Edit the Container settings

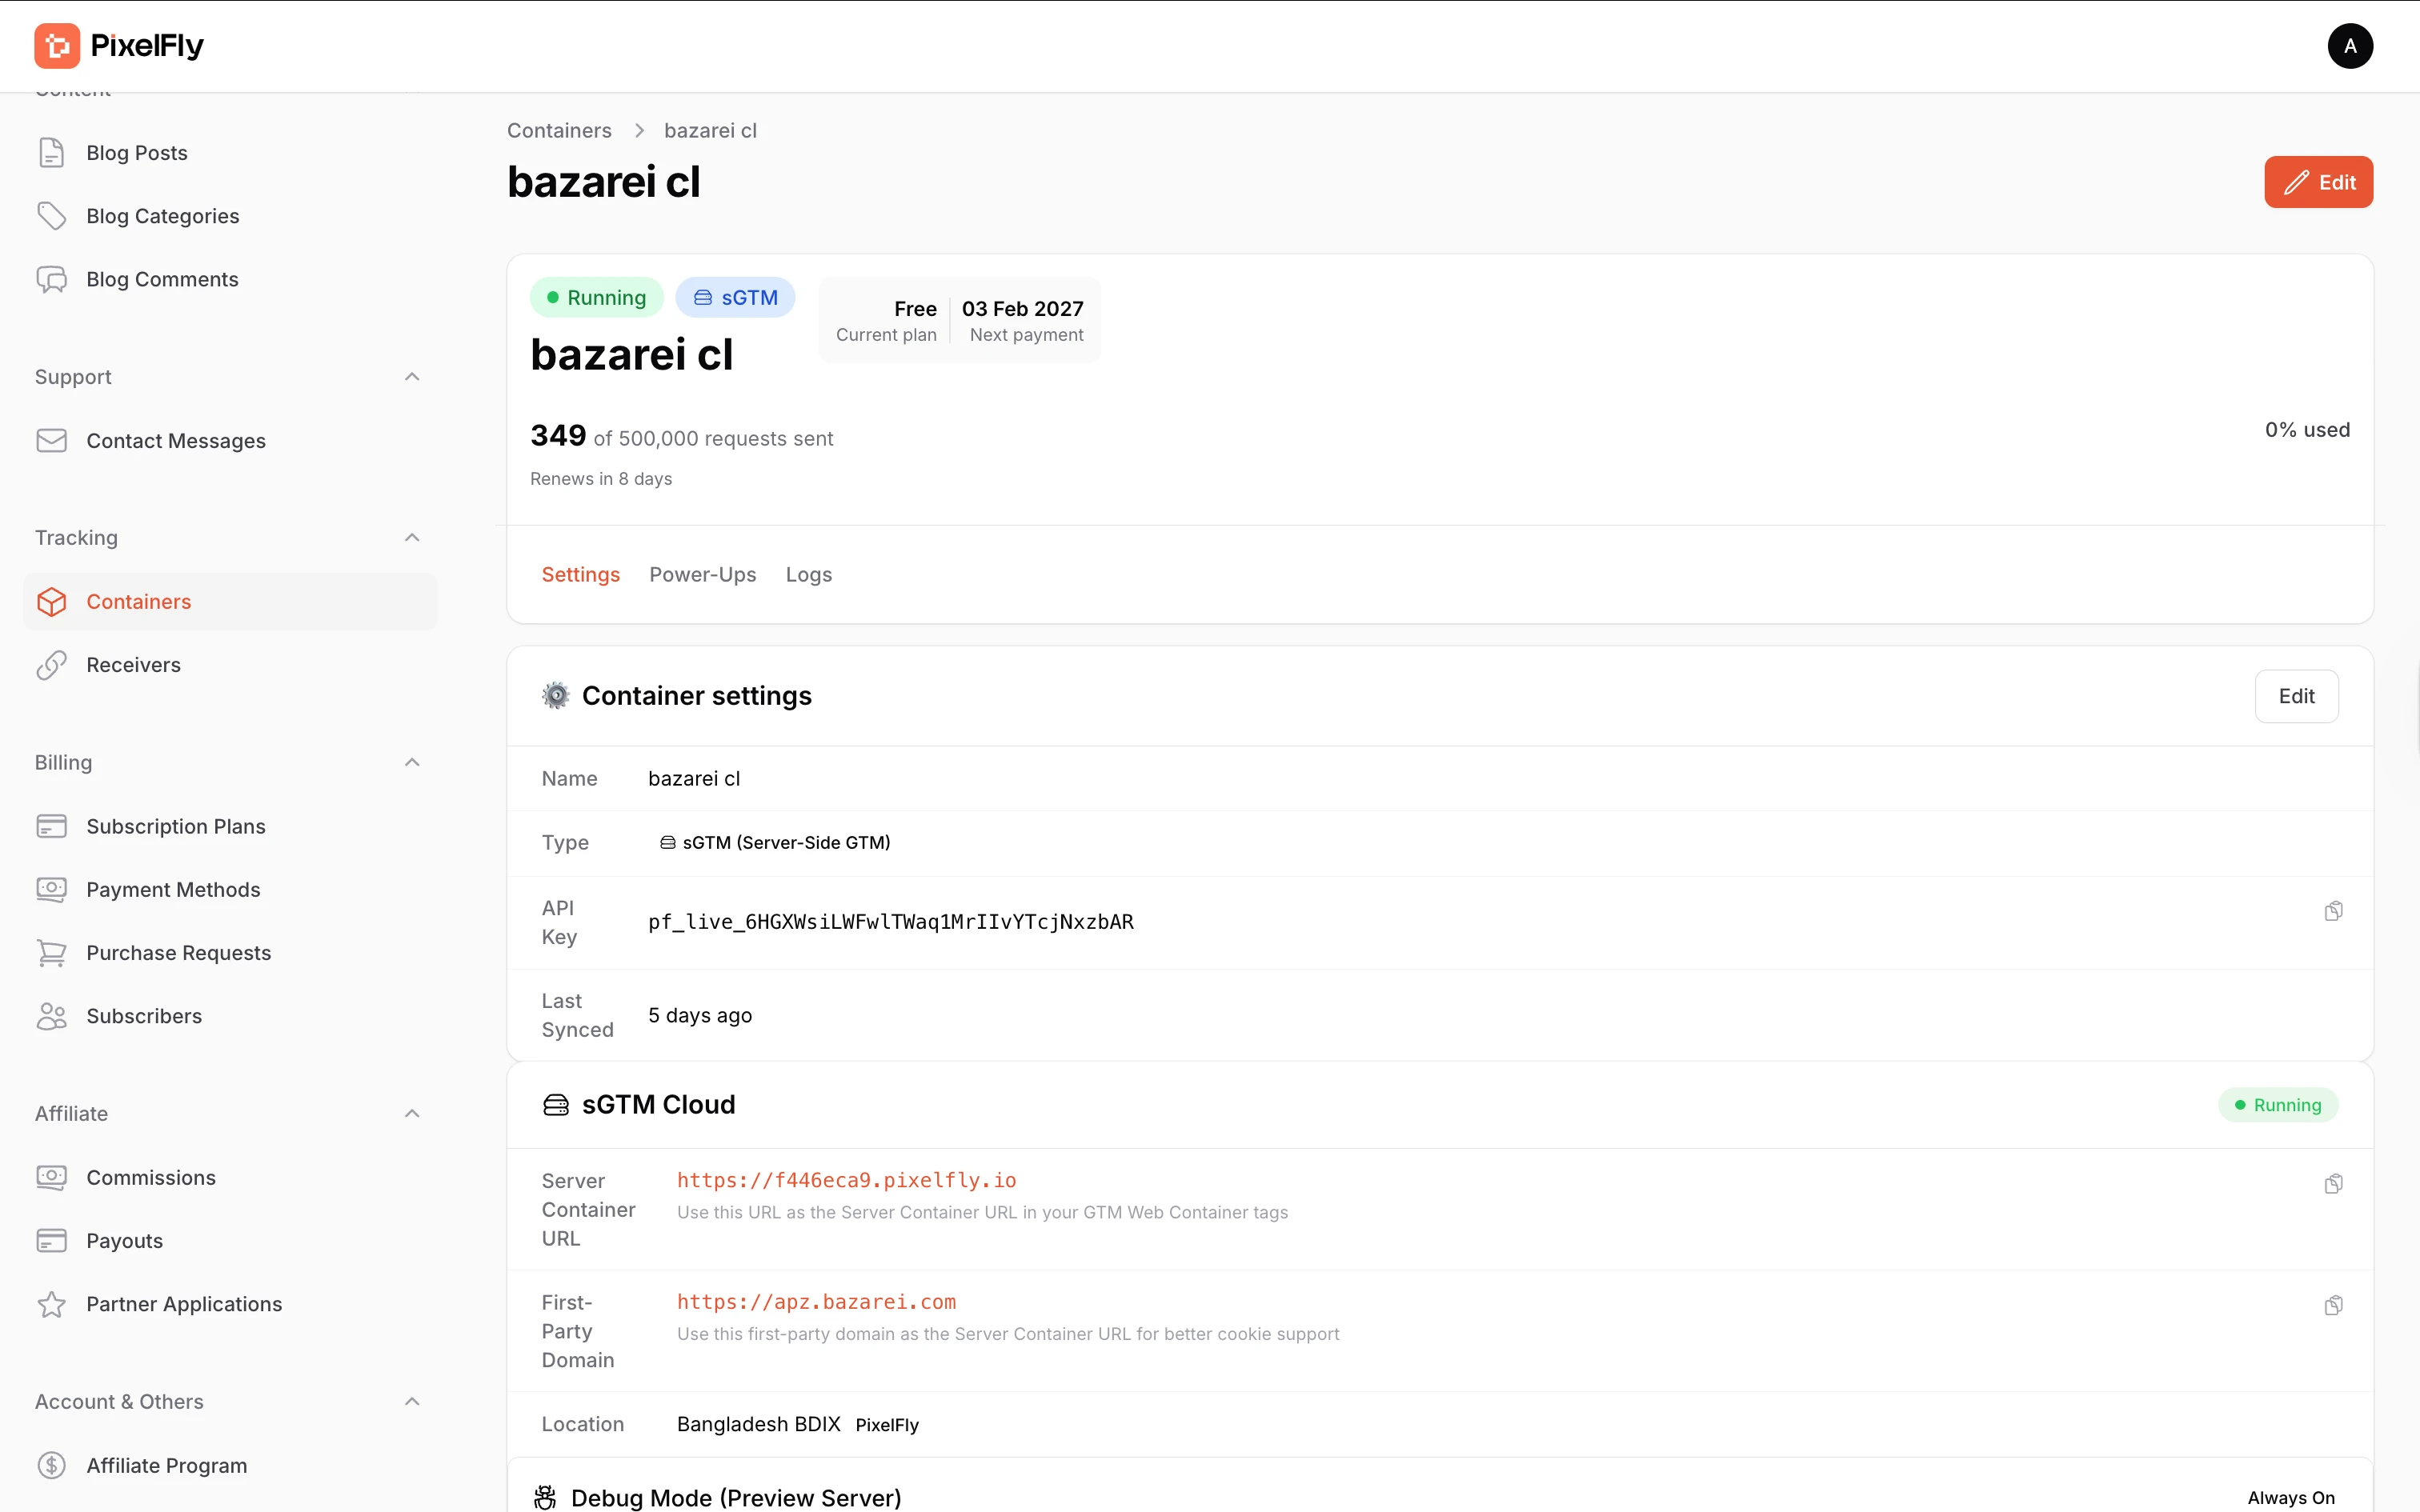(2295, 696)
